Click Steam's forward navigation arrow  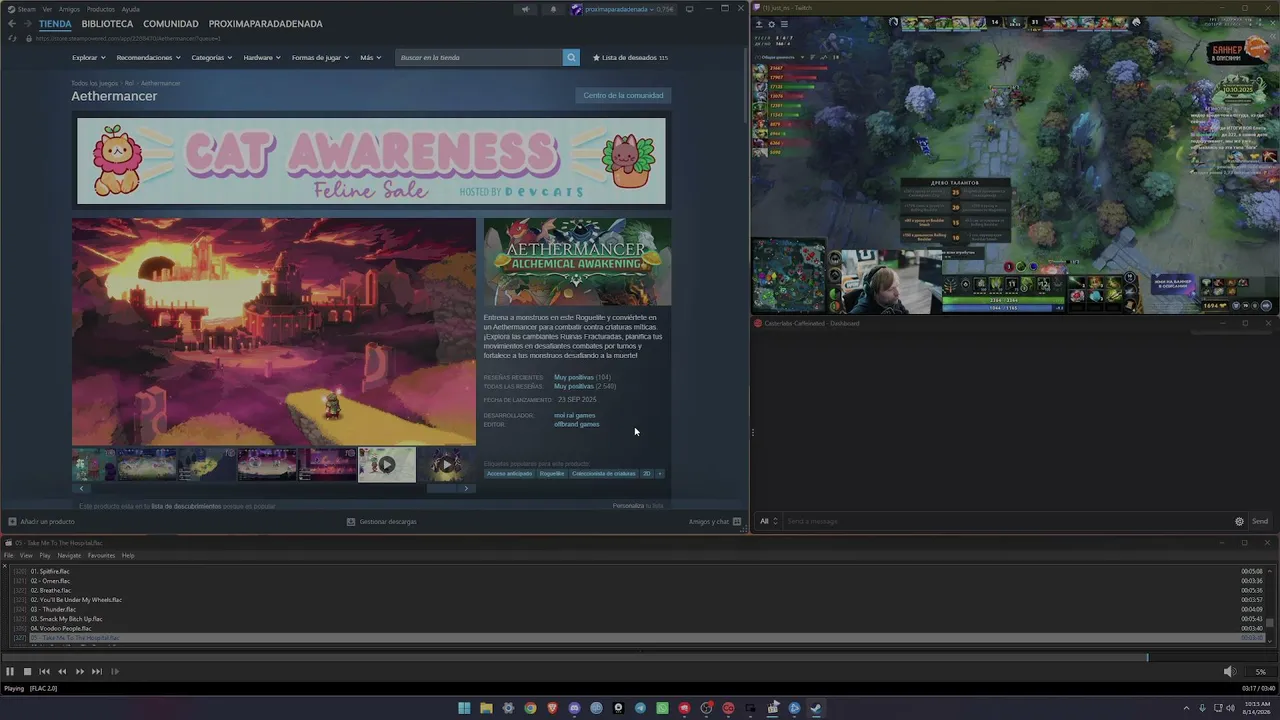click(x=28, y=24)
